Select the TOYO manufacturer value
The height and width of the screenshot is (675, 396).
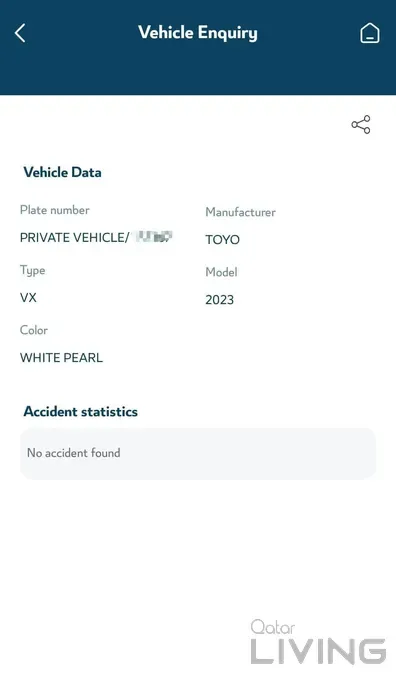pyautogui.click(x=223, y=239)
